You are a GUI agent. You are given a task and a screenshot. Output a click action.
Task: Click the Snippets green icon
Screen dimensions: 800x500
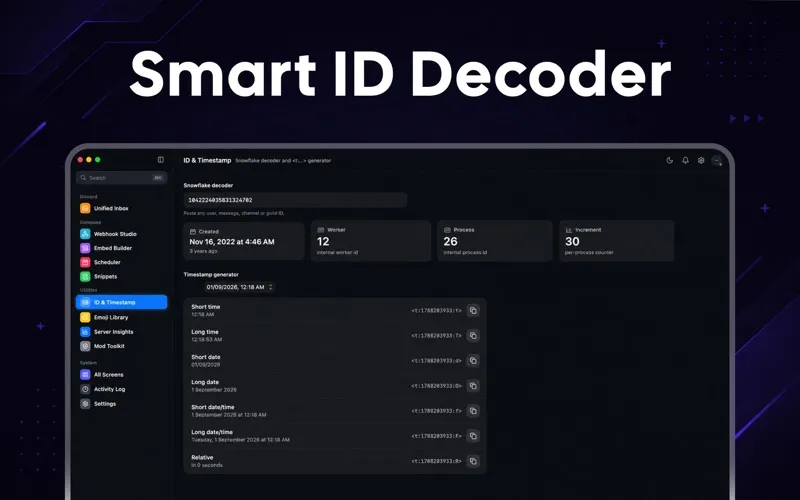pyautogui.click(x=85, y=277)
